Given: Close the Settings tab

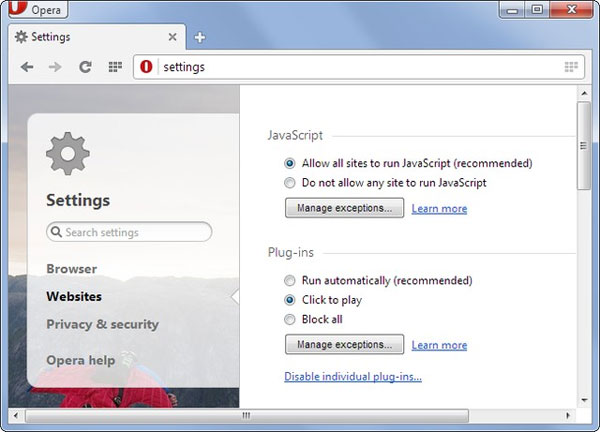Looking at the screenshot, I should pyautogui.click(x=173, y=37).
